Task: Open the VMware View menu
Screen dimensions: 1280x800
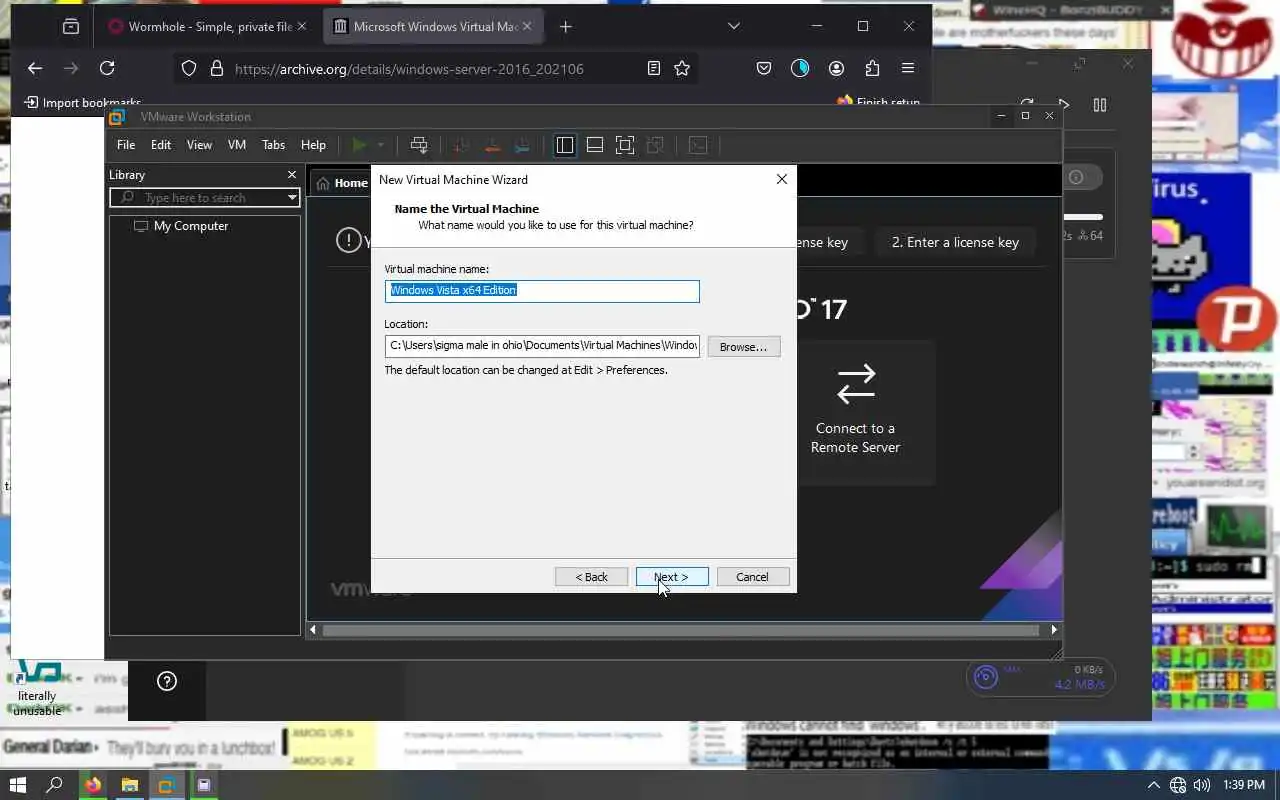Action: pyautogui.click(x=199, y=145)
